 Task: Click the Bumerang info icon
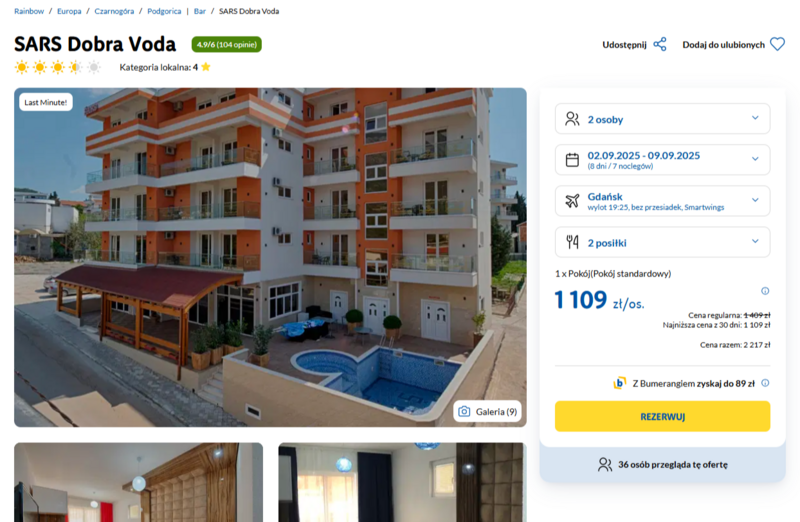pyautogui.click(x=765, y=383)
